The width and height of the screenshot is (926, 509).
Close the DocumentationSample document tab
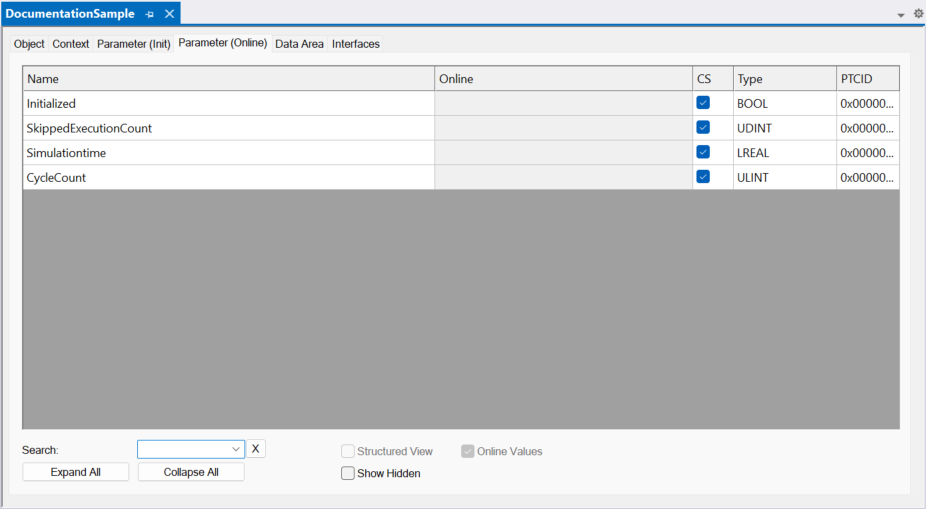click(169, 14)
